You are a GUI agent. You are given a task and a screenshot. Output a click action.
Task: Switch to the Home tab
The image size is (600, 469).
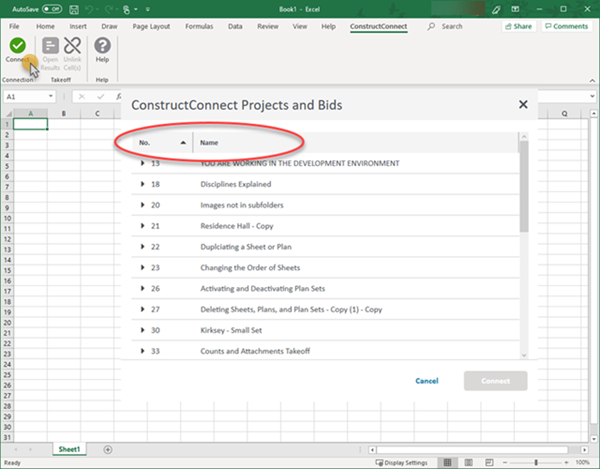coord(45,26)
